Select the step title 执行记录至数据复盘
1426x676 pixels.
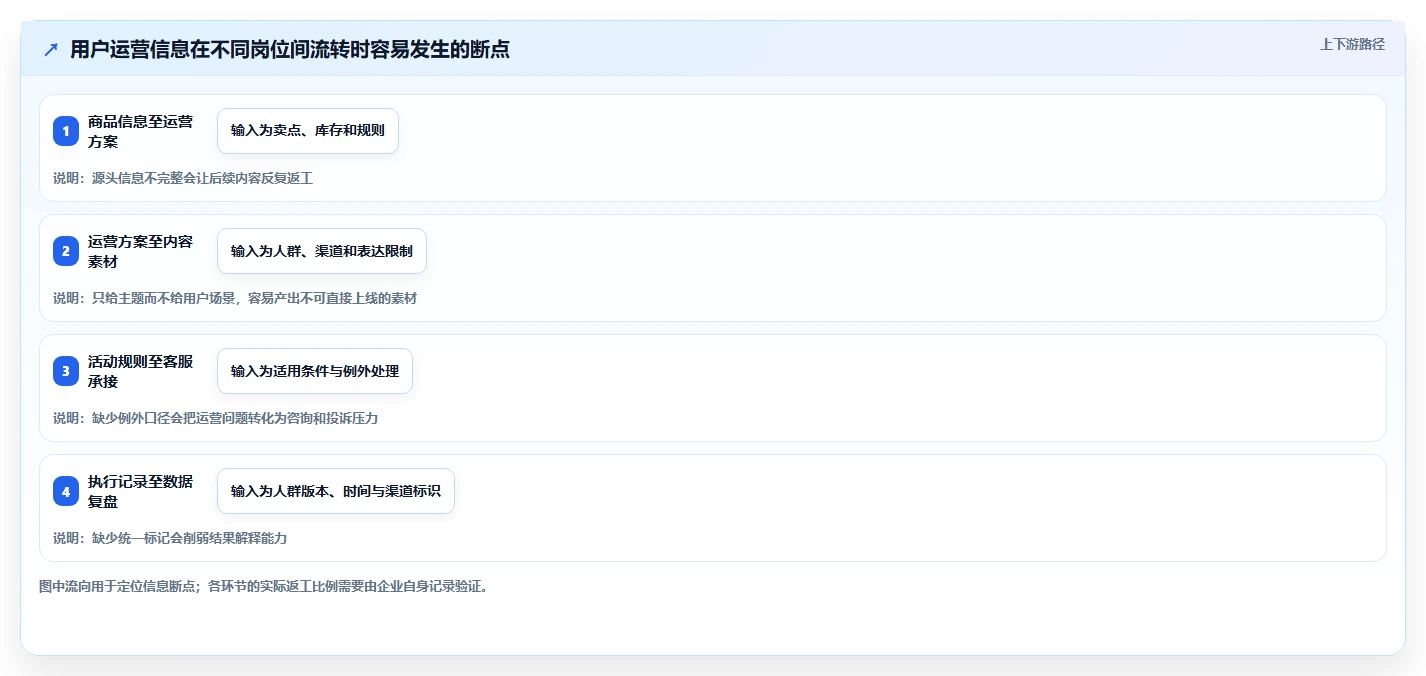[140, 491]
